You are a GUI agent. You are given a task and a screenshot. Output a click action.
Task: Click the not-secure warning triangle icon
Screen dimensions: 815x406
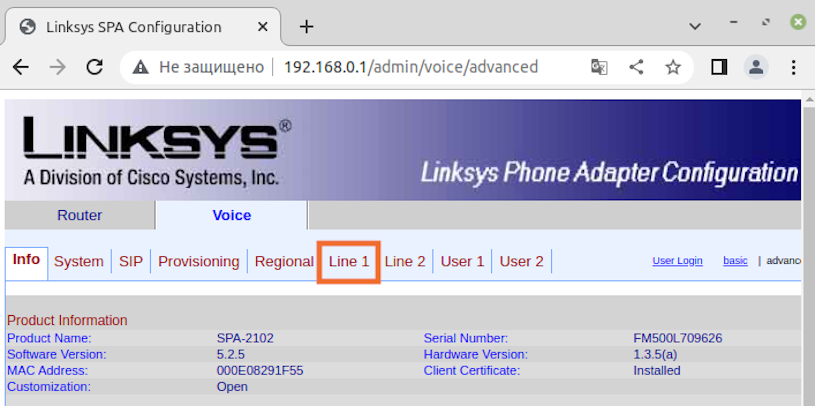pyautogui.click(x=141, y=67)
